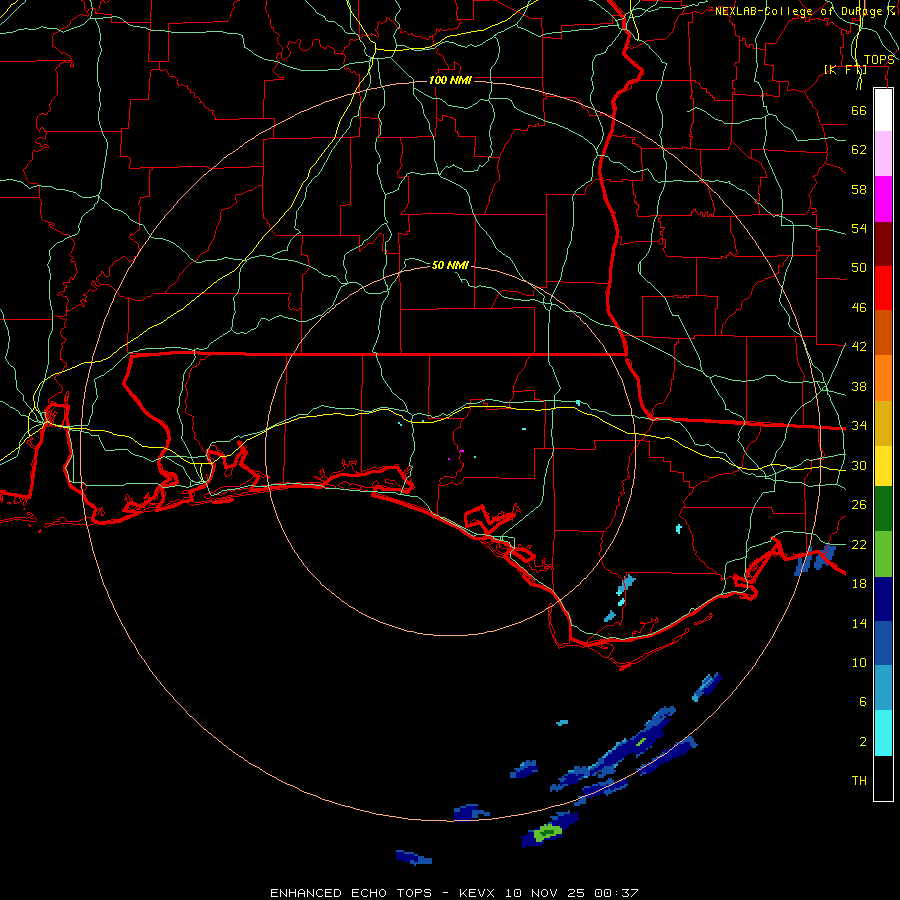
Task: Click the legend value 26
Action: 859,505
